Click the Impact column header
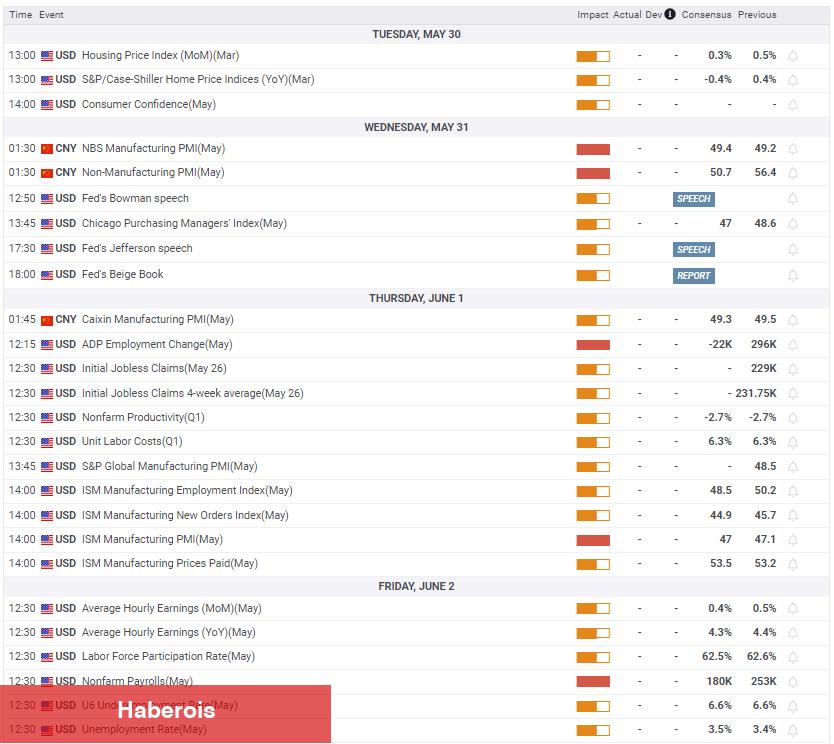Screen dimensions: 834x744 593,15
